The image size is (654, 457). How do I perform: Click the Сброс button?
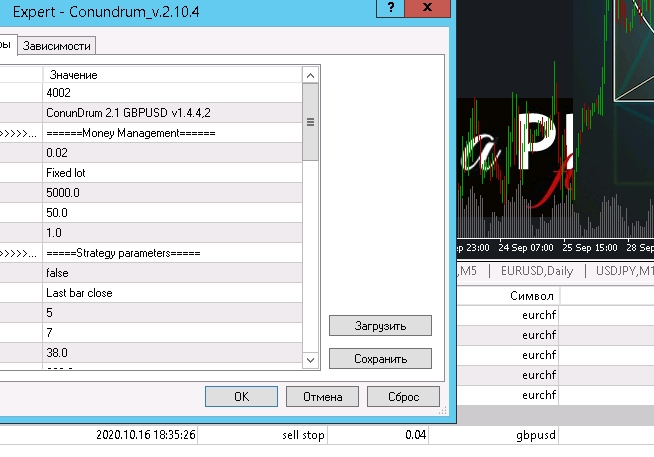(403, 397)
